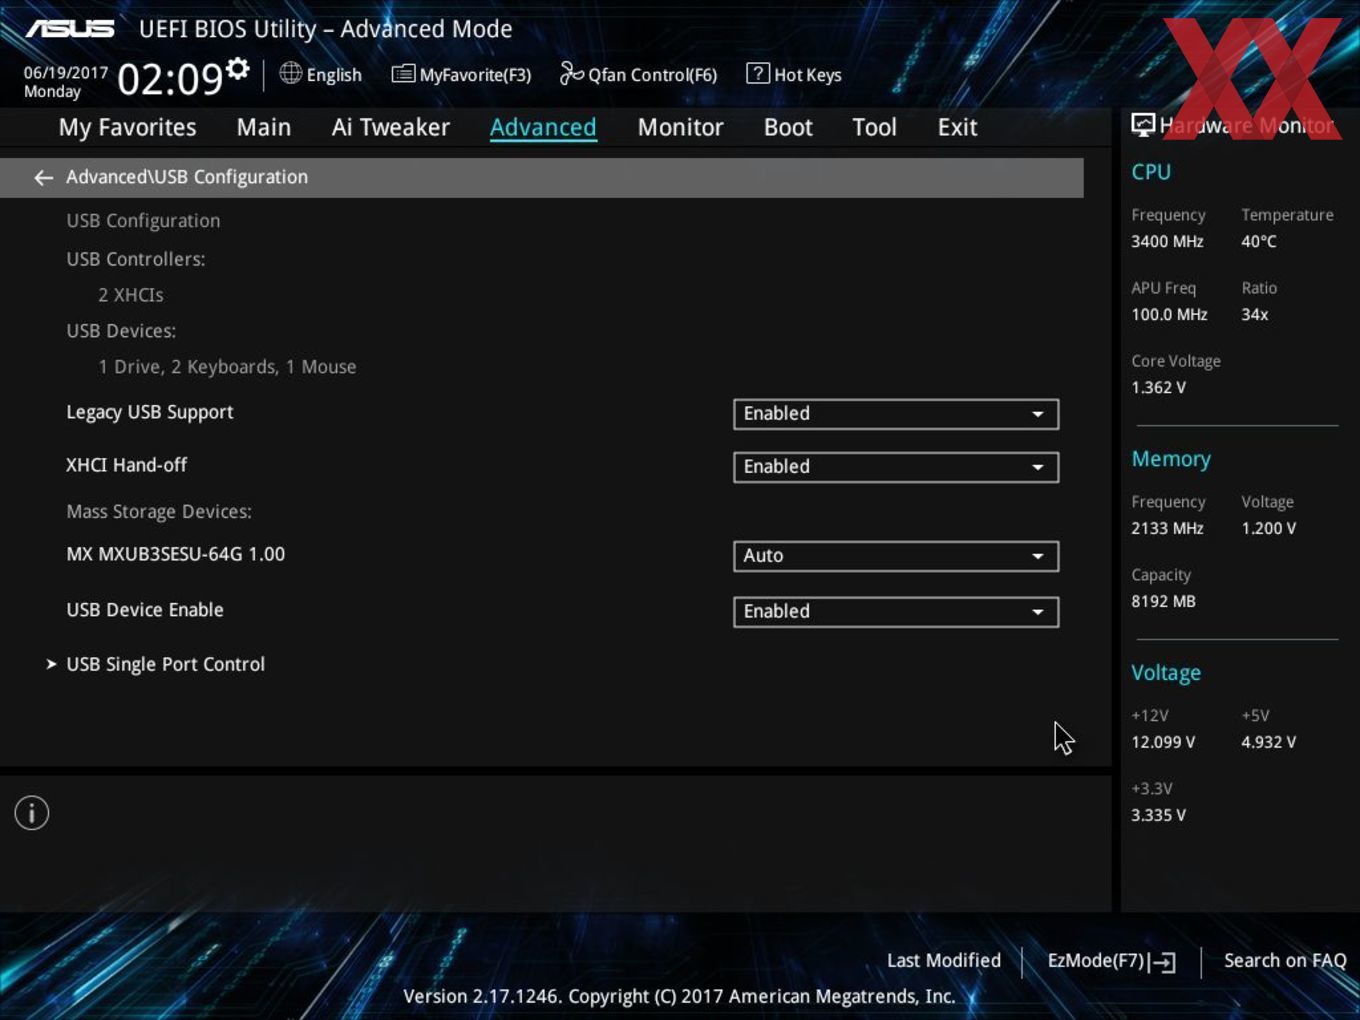The width and height of the screenshot is (1360, 1020).
Task: Click Last Modified button
Action: (944, 960)
